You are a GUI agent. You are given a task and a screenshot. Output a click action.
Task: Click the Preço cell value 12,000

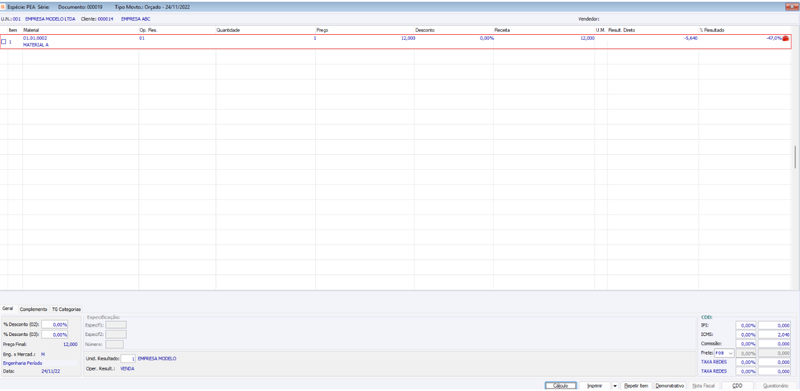(408, 38)
